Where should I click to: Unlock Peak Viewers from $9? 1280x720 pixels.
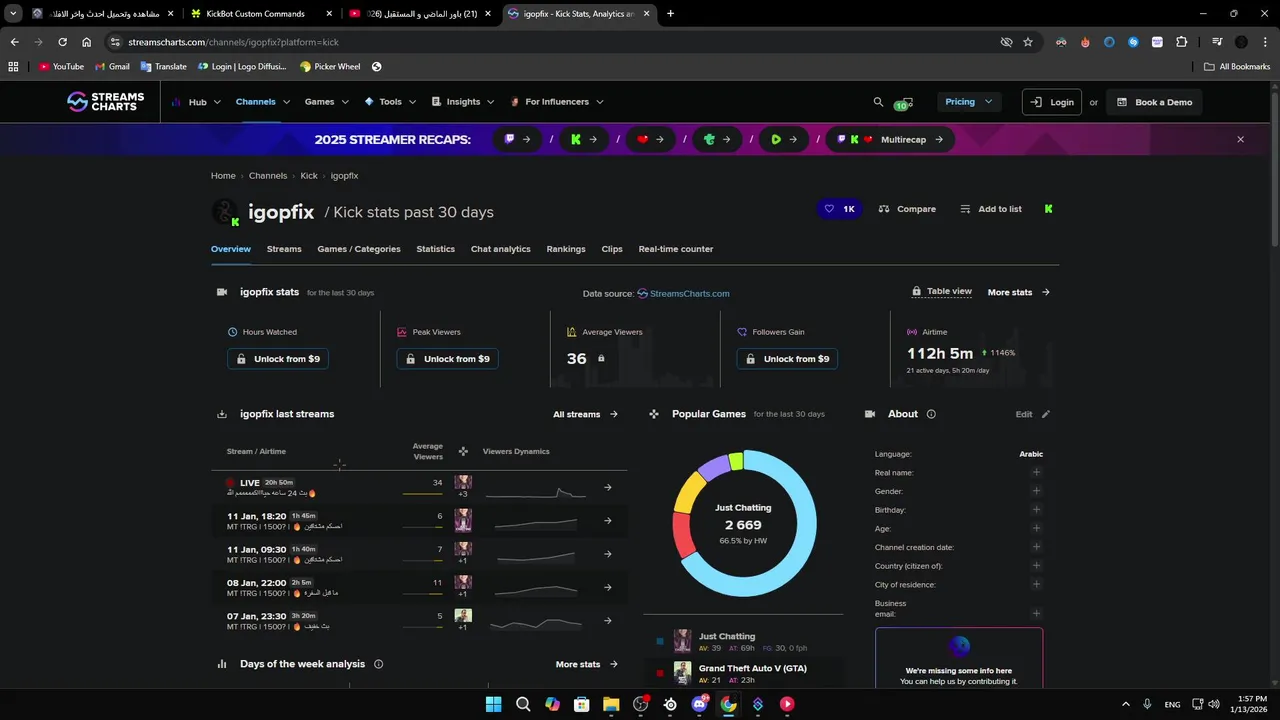447,359
